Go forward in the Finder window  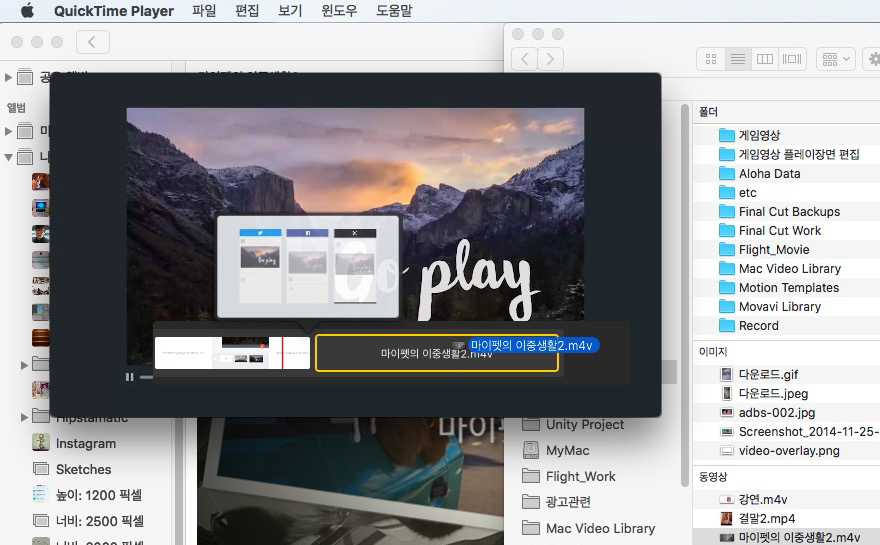[551, 59]
